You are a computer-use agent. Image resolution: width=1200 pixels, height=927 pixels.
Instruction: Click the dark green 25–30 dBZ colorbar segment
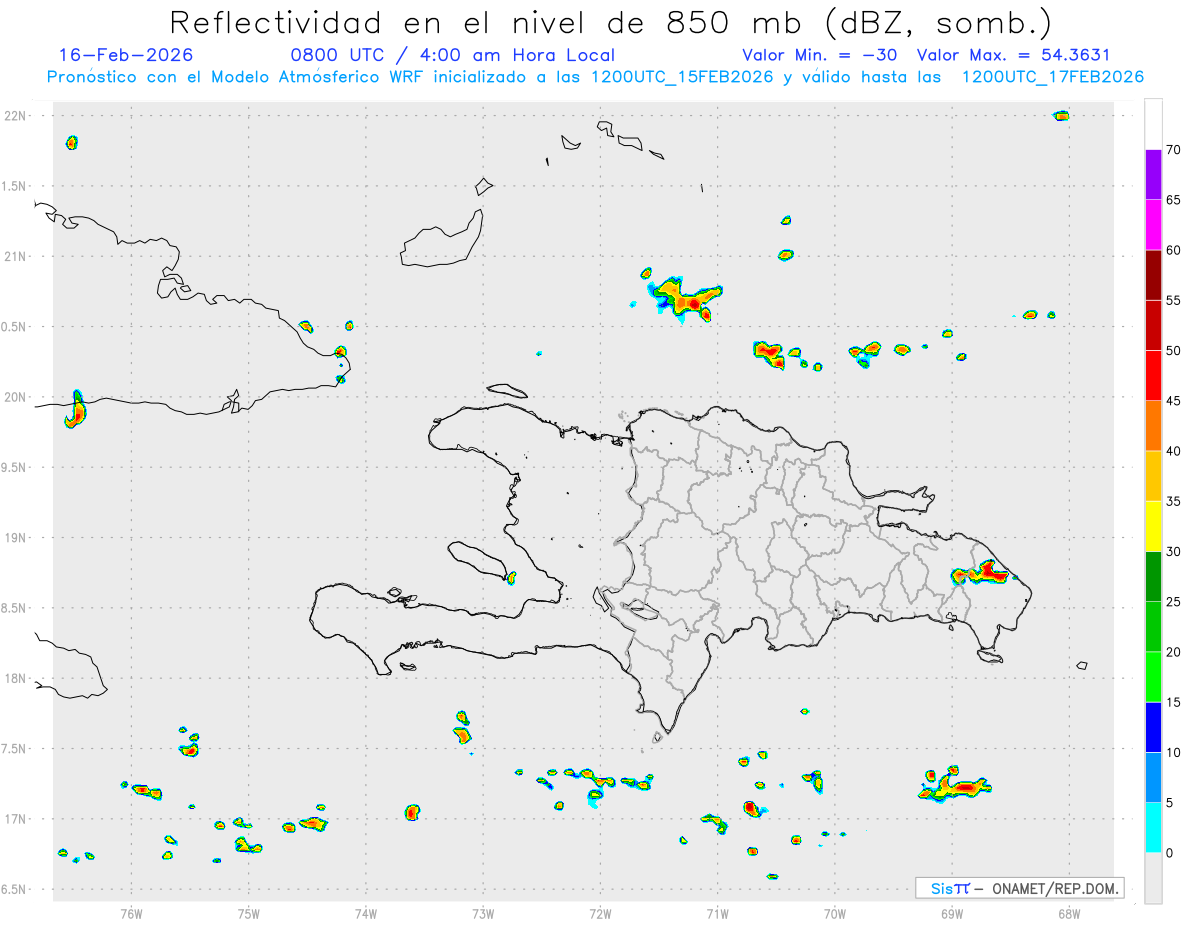(x=1153, y=577)
